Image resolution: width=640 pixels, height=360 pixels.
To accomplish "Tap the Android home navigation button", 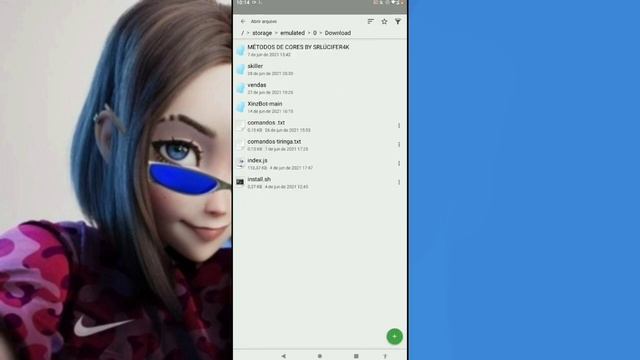I will [x=320, y=356].
